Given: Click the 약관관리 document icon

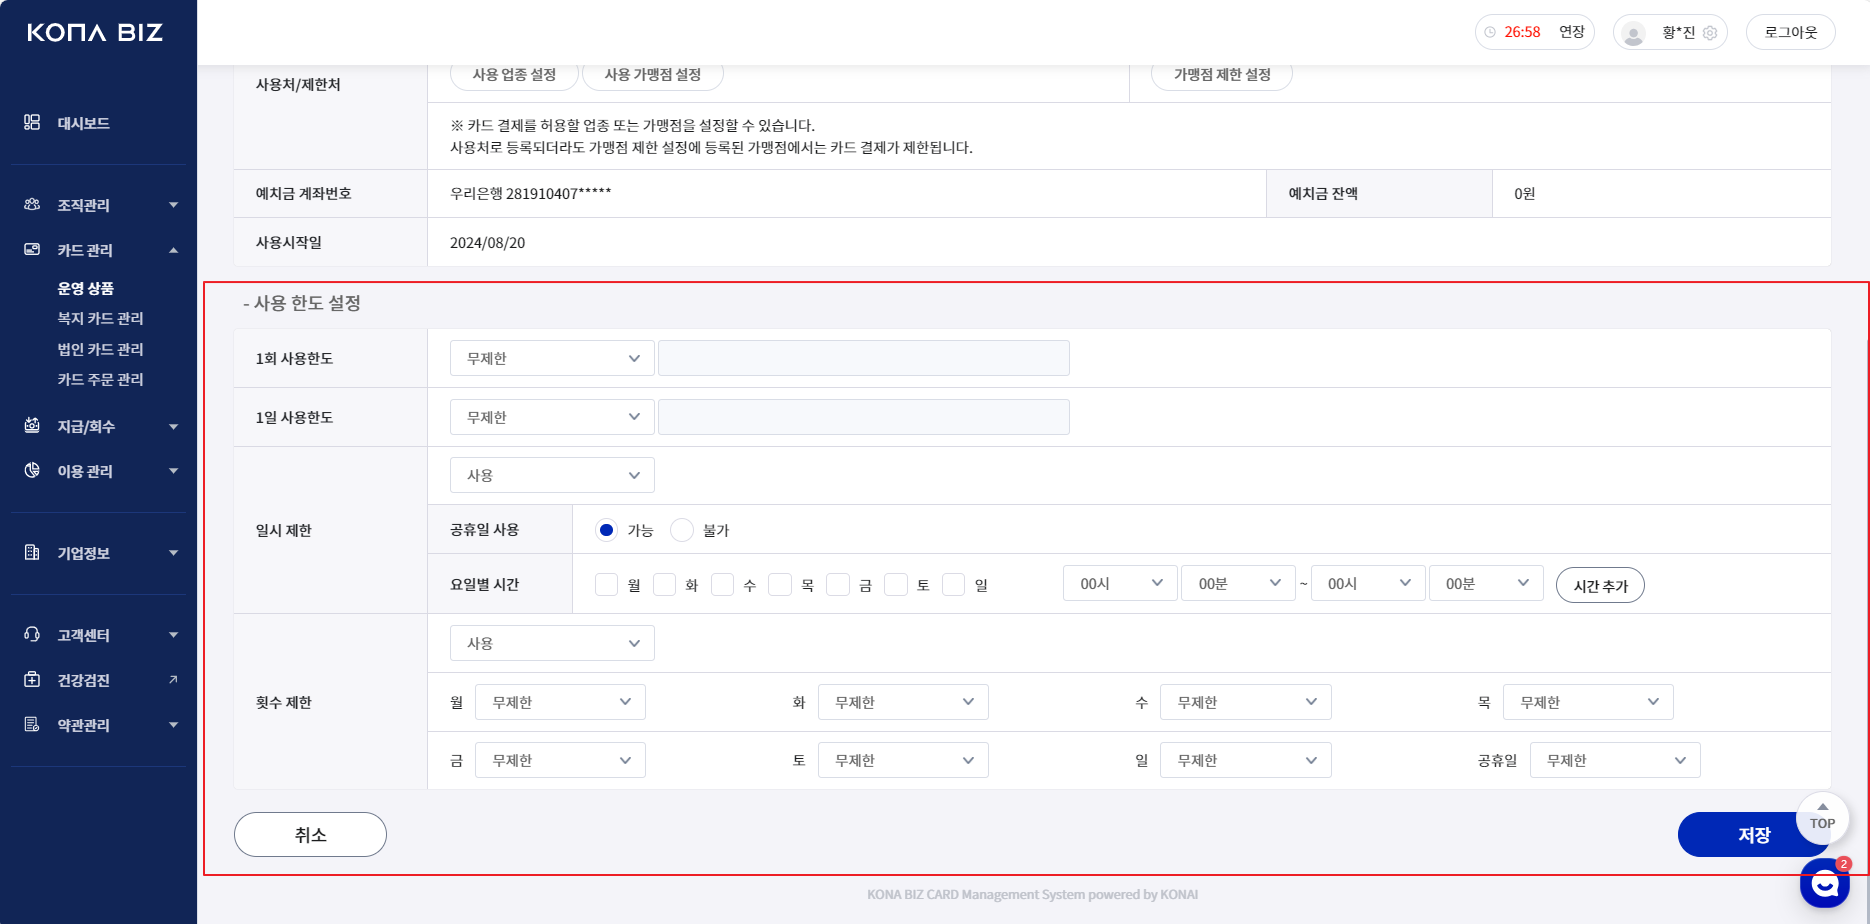Looking at the screenshot, I should pyautogui.click(x=32, y=724).
